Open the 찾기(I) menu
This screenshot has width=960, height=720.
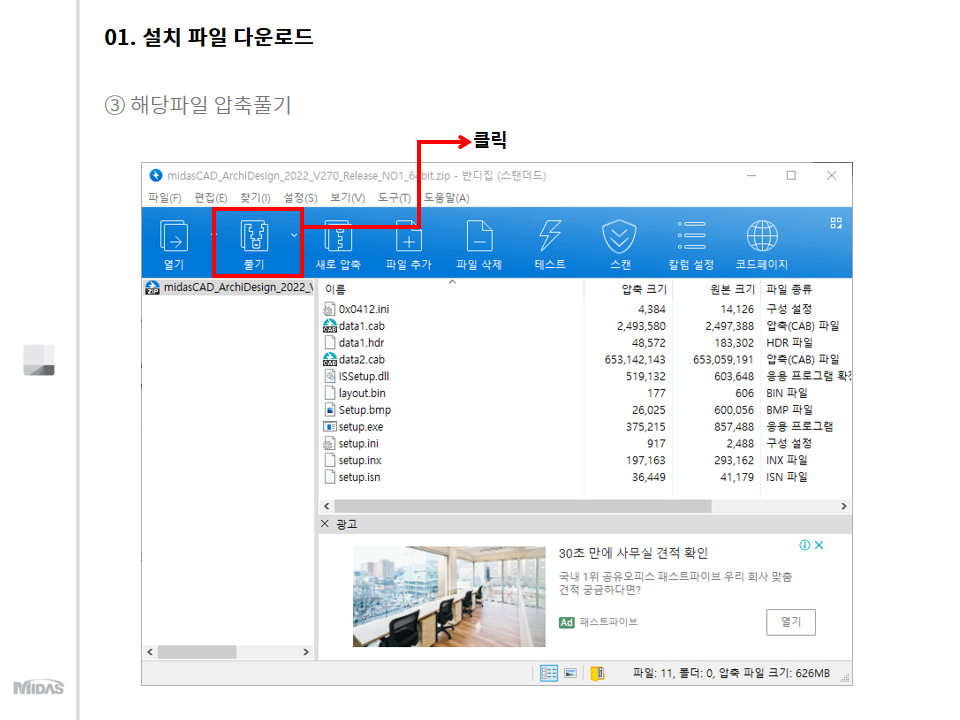click(x=255, y=198)
